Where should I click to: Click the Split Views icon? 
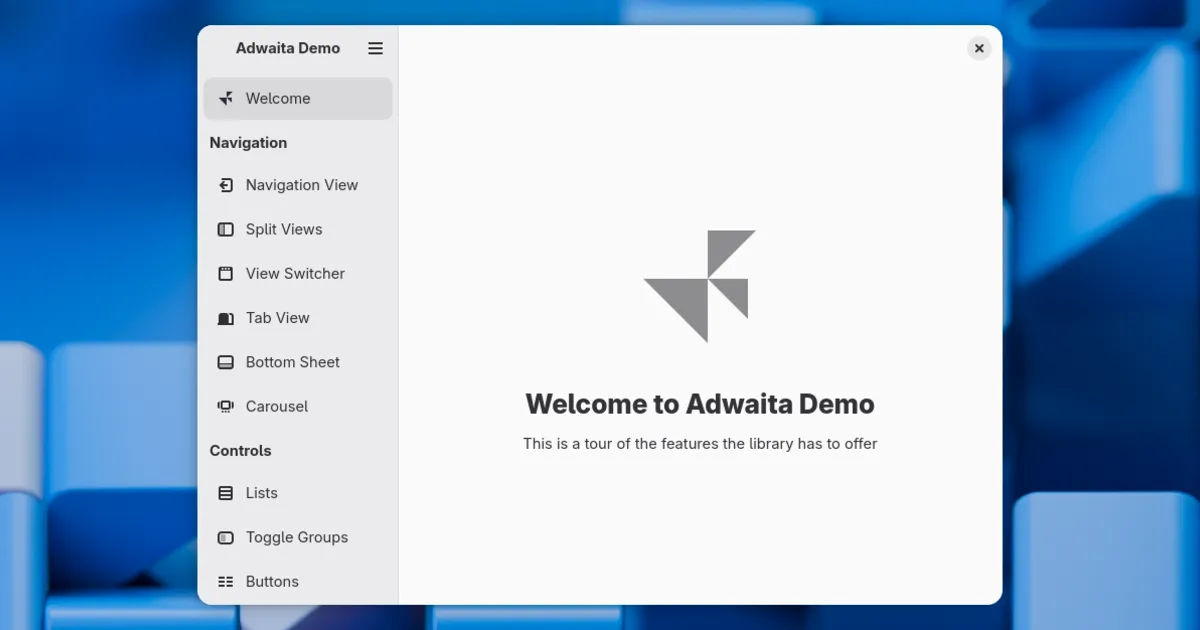click(x=226, y=229)
